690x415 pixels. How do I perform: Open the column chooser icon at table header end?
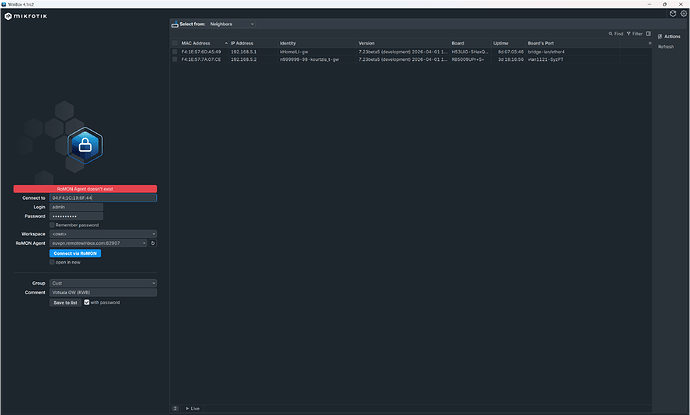click(x=650, y=43)
